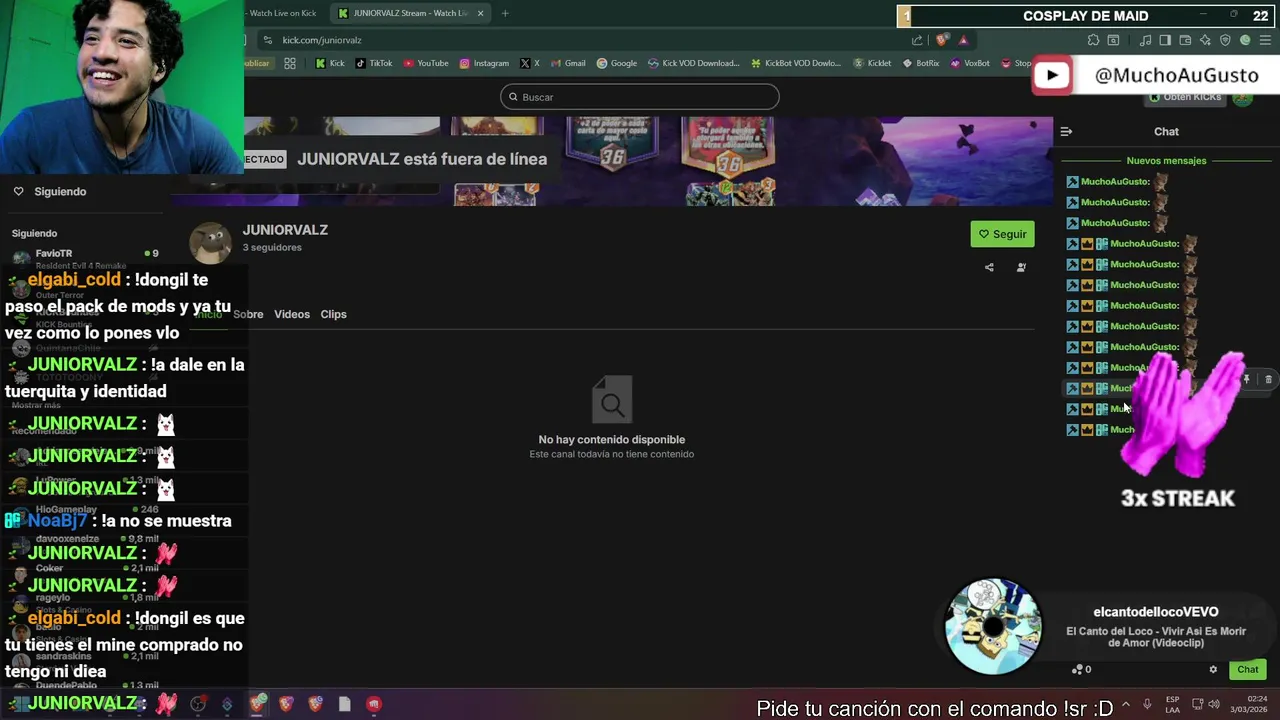Delete the highlighted chat message via trash icon
This screenshot has height=720, width=1280.
tap(1268, 379)
